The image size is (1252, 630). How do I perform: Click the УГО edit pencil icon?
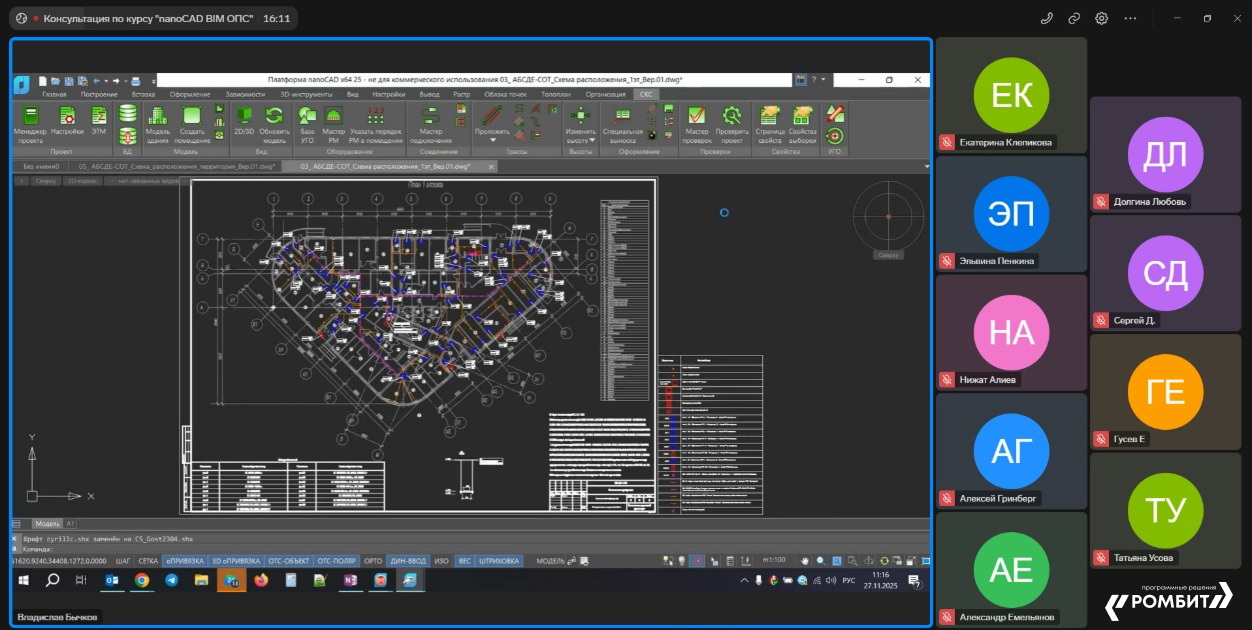point(836,113)
